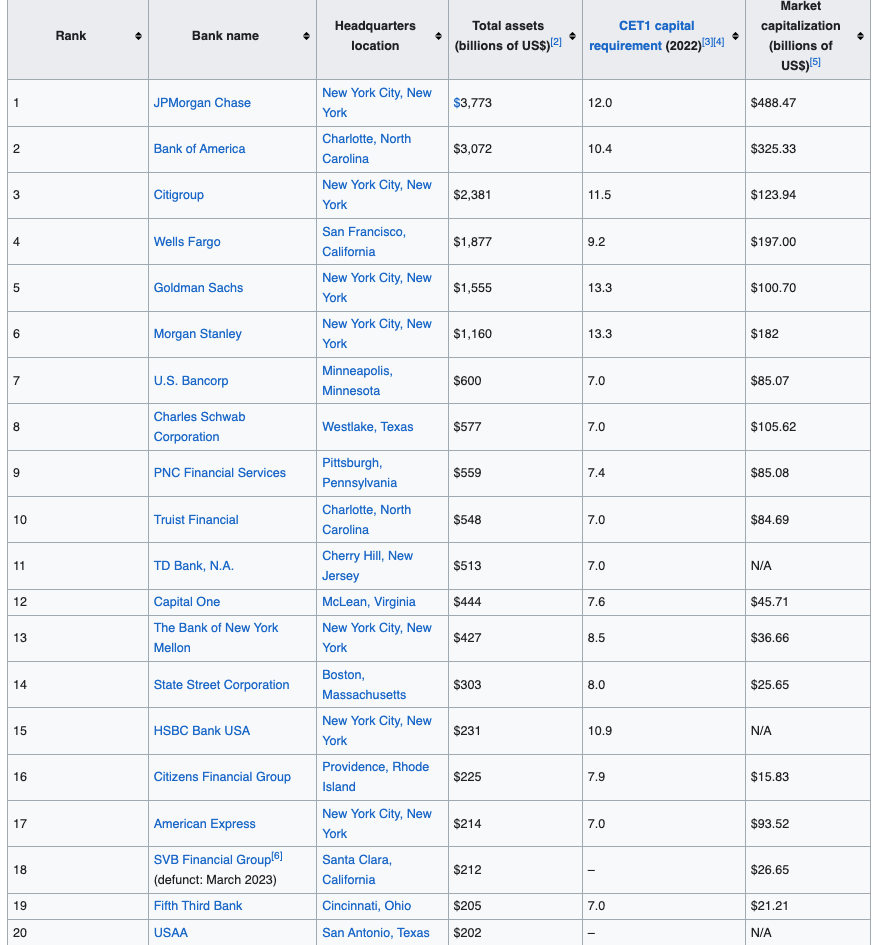Open the SVB Financial Group link
The width and height of the screenshot is (879, 945).
pos(212,860)
